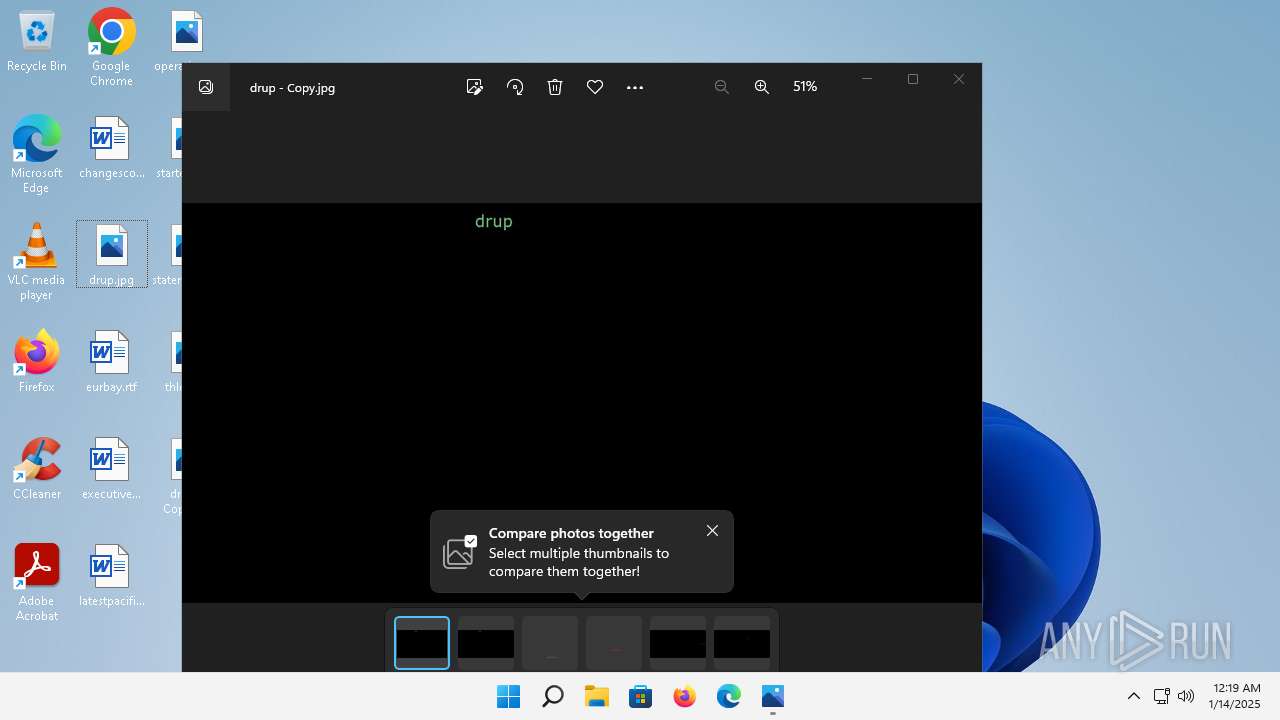Select the changesco... Word document icon
1280x720 pixels.
tap(111, 148)
